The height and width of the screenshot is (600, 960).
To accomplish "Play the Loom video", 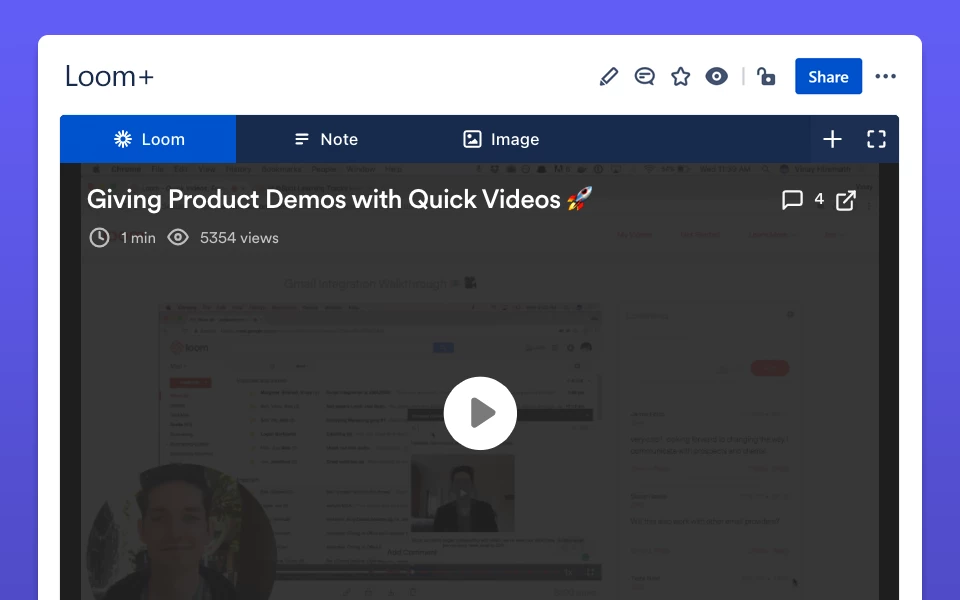I will (480, 413).
